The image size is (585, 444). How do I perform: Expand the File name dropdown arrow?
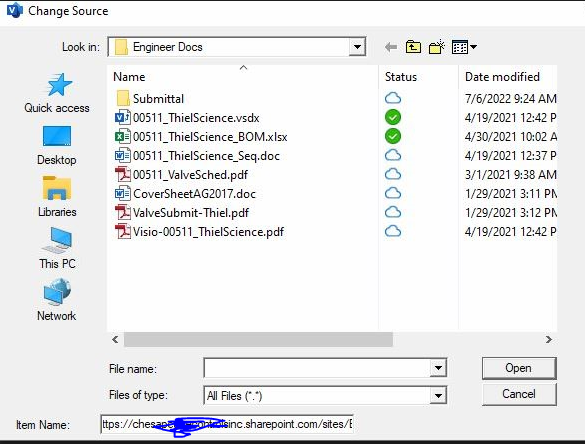click(438, 368)
